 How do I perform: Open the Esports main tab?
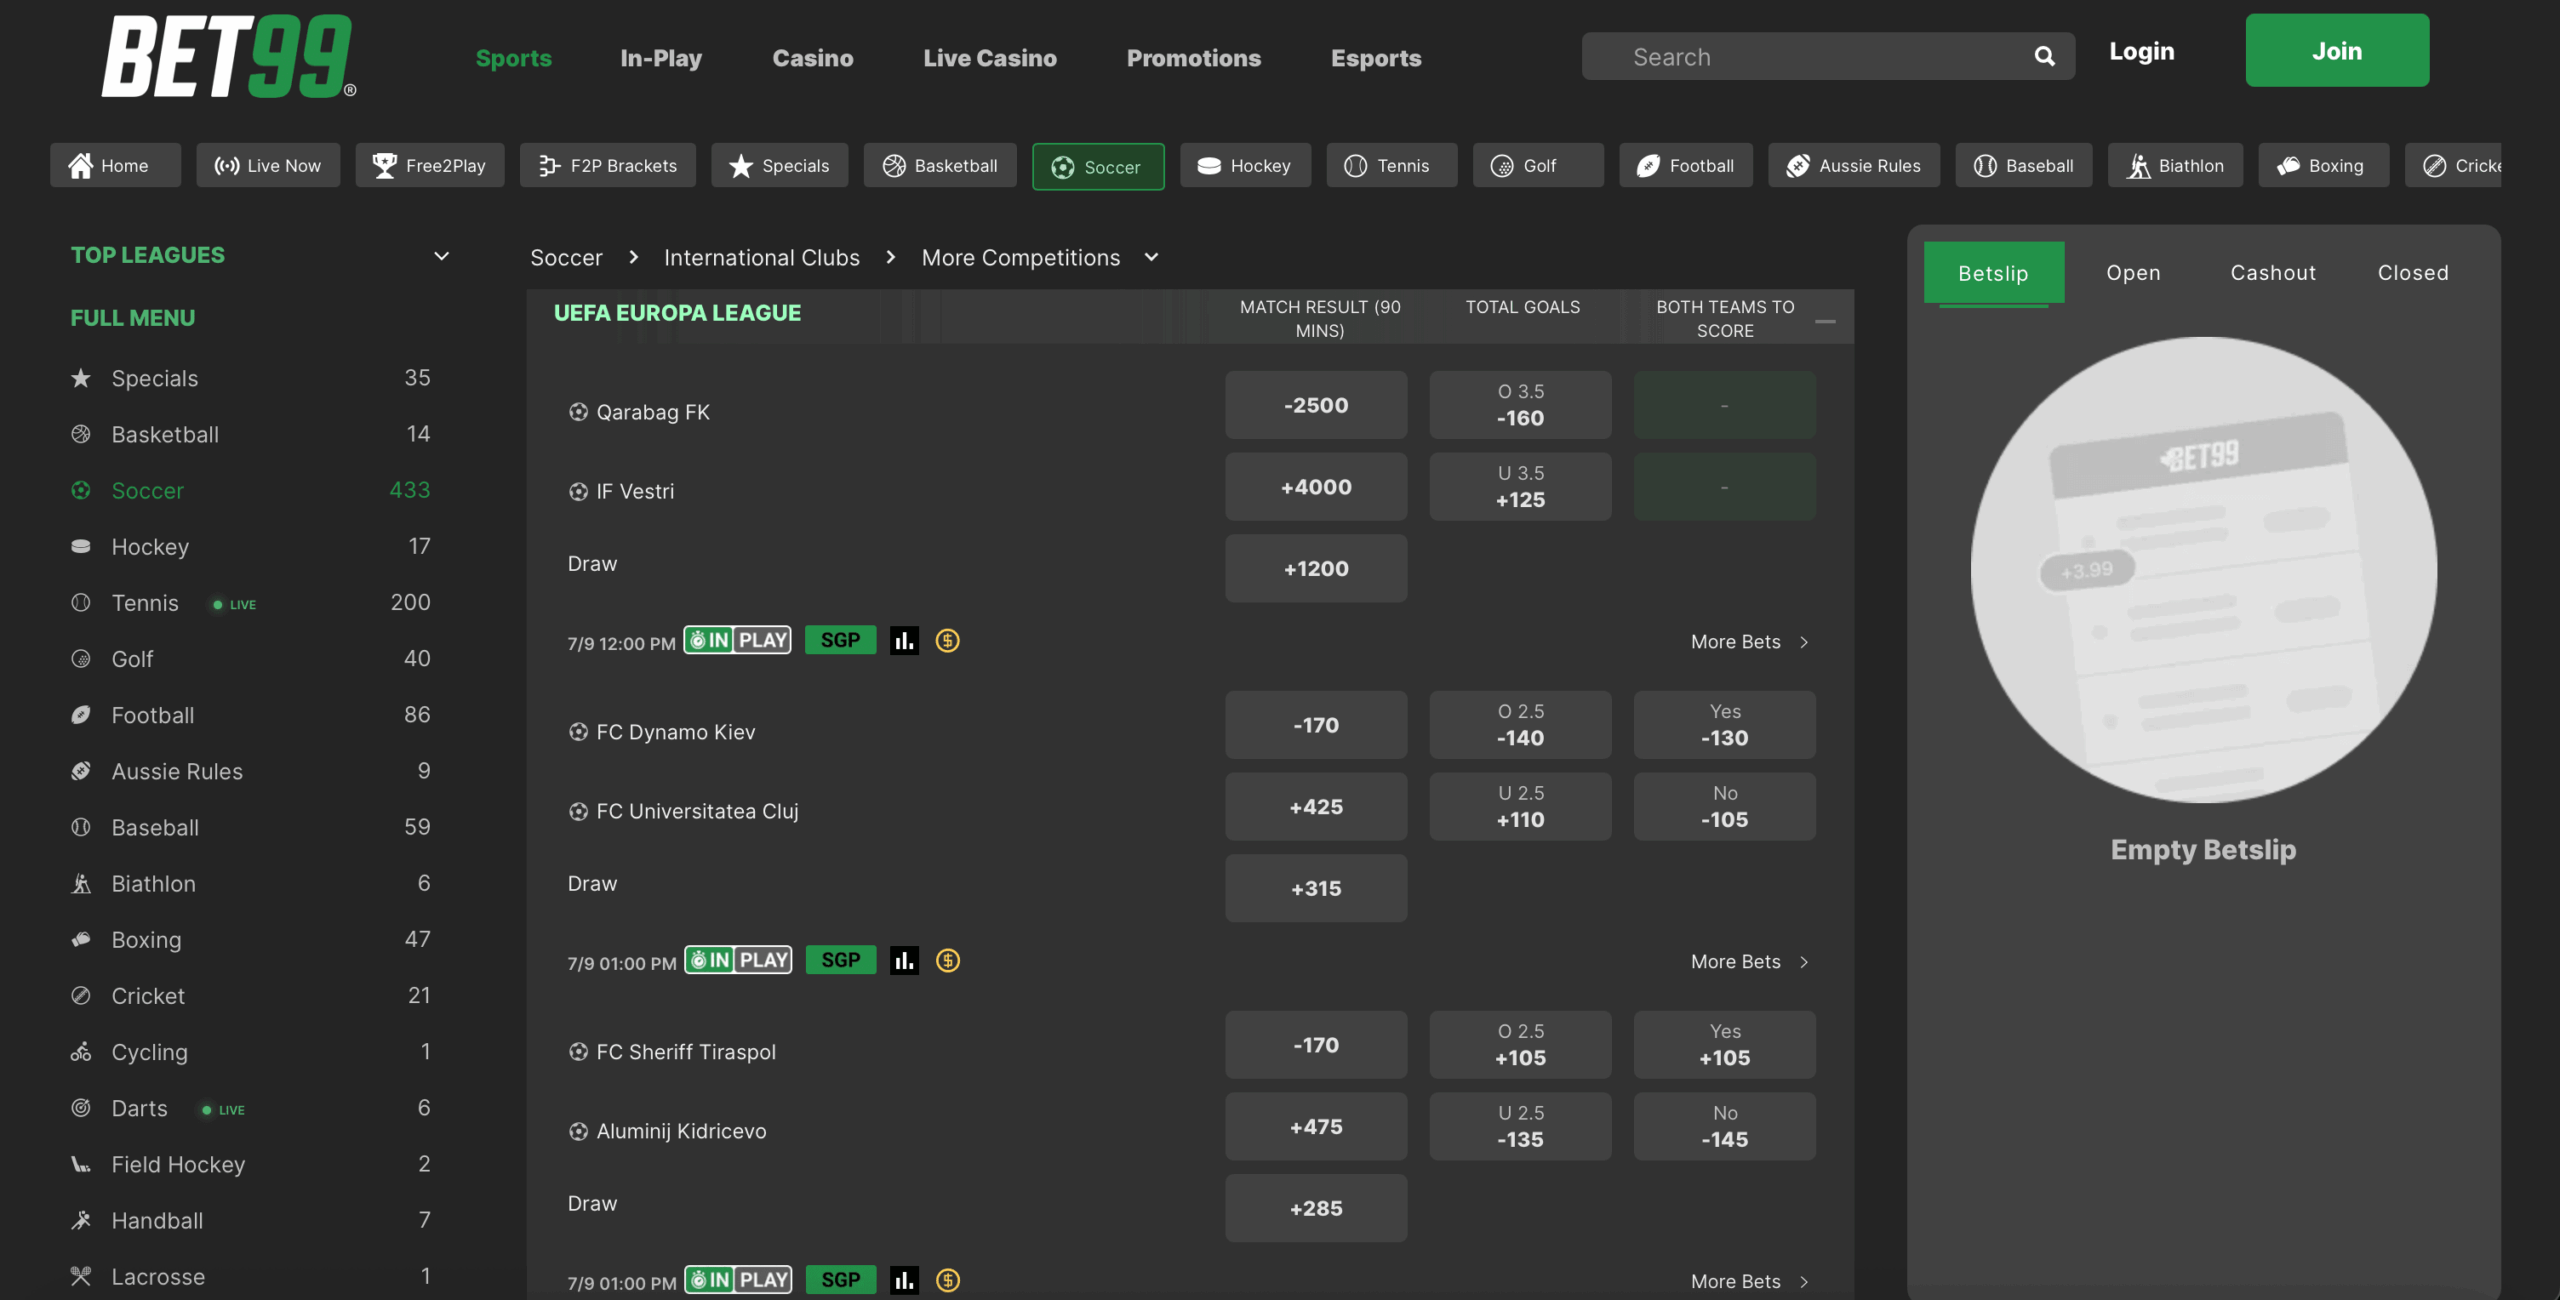(x=1376, y=58)
